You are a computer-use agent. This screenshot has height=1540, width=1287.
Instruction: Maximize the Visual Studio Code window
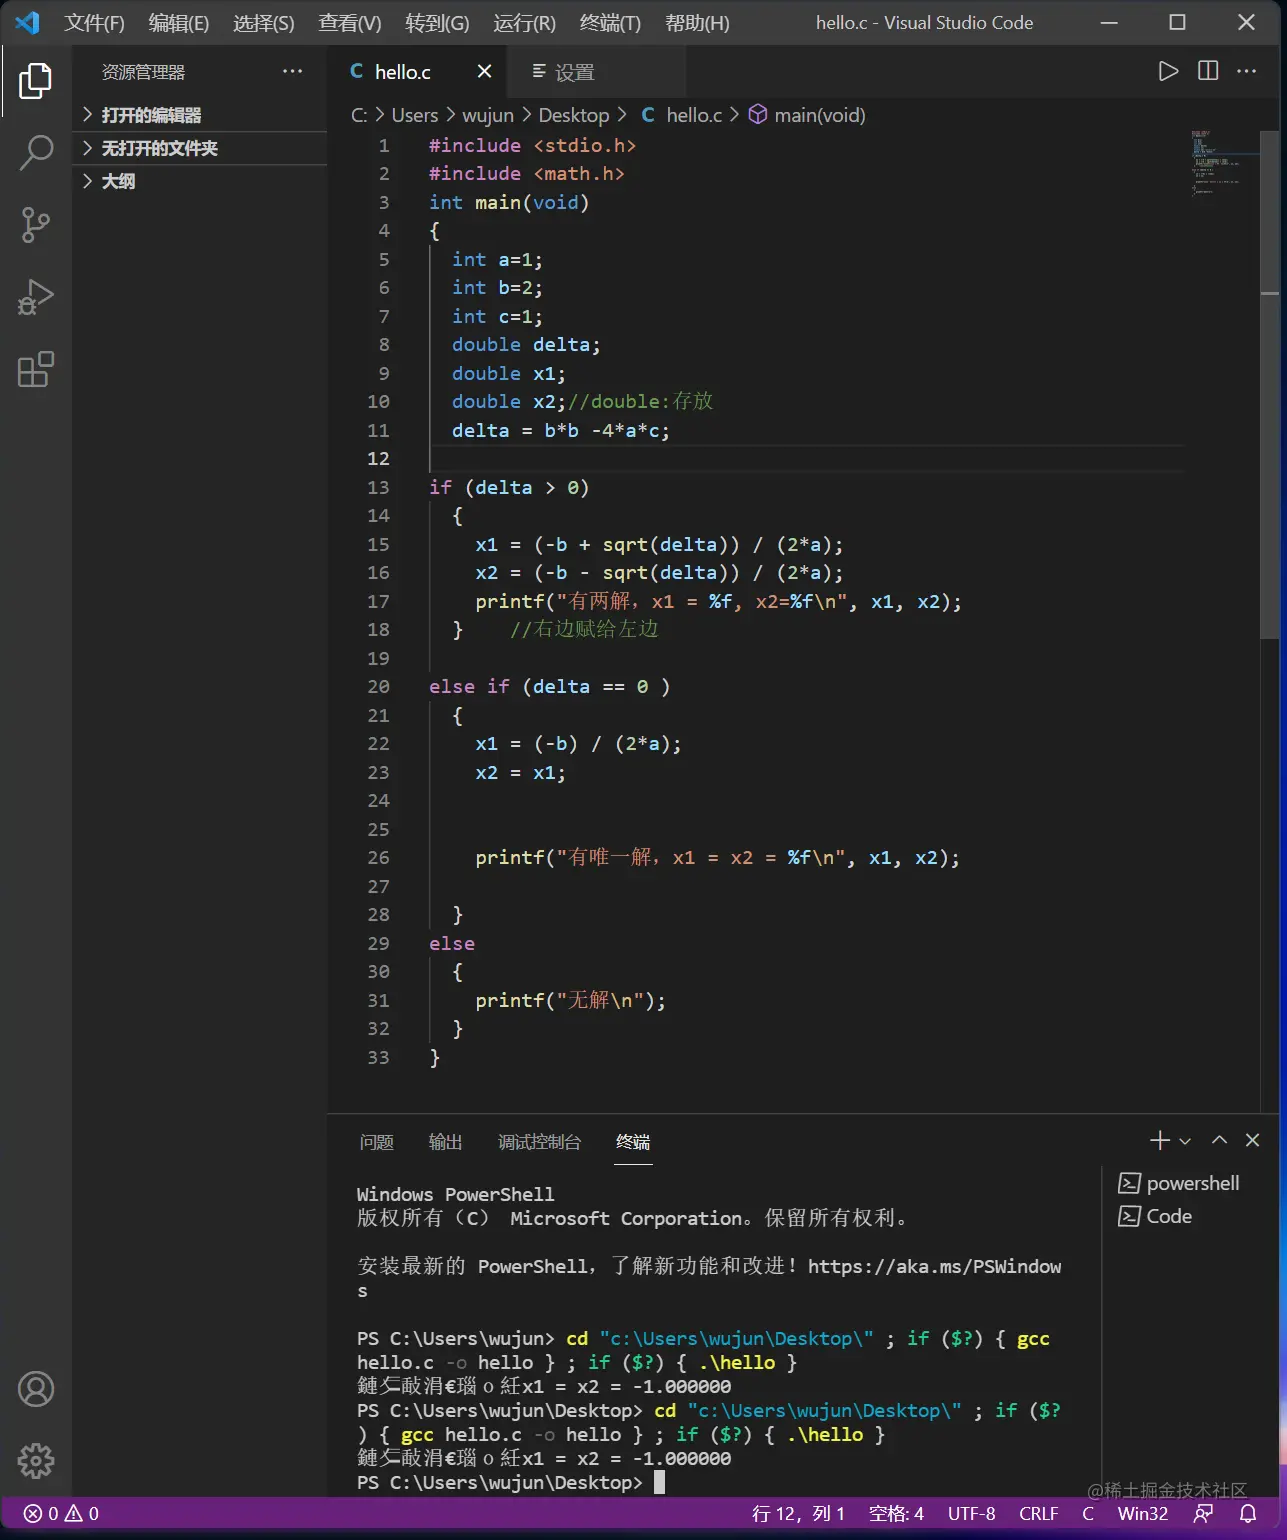[1177, 22]
